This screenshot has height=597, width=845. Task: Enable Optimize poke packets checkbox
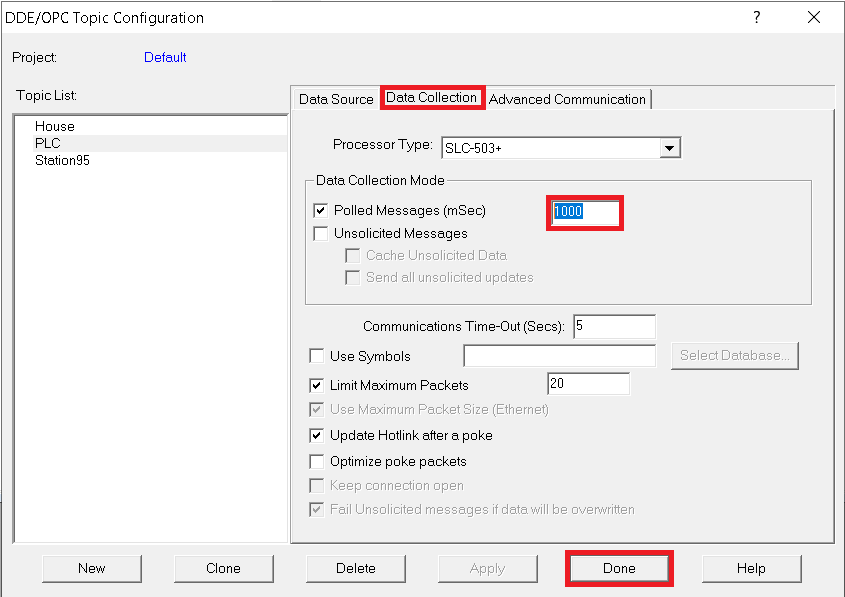tap(316, 462)
